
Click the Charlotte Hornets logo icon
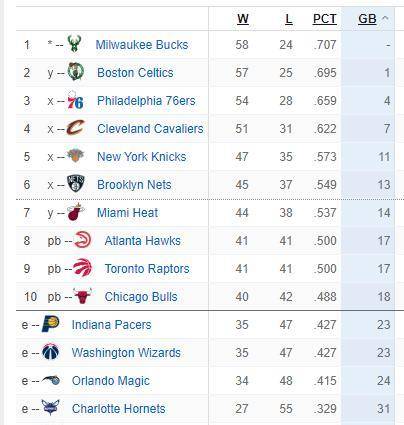(51, 407)
